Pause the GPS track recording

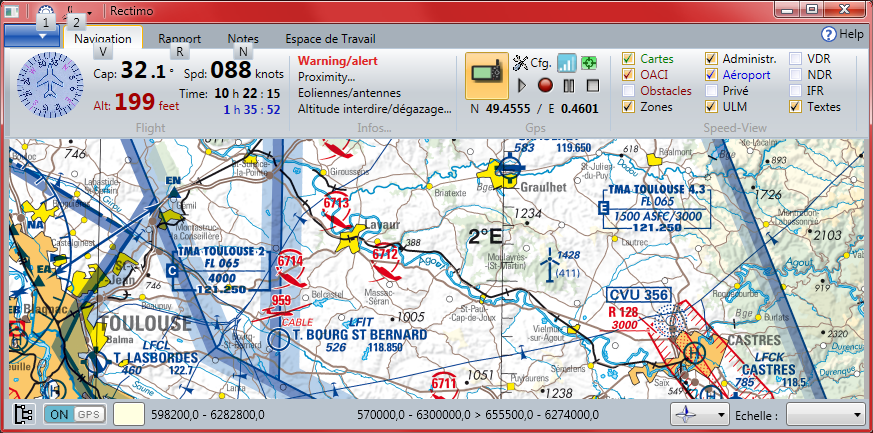pyautogui.click(x=568, y=86)
